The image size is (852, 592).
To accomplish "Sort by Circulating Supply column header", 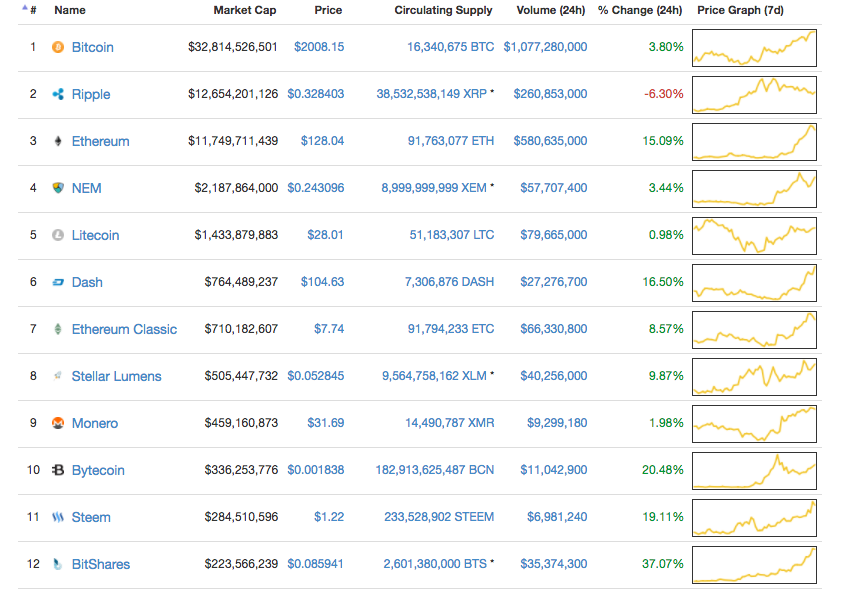I will point(443,10).
